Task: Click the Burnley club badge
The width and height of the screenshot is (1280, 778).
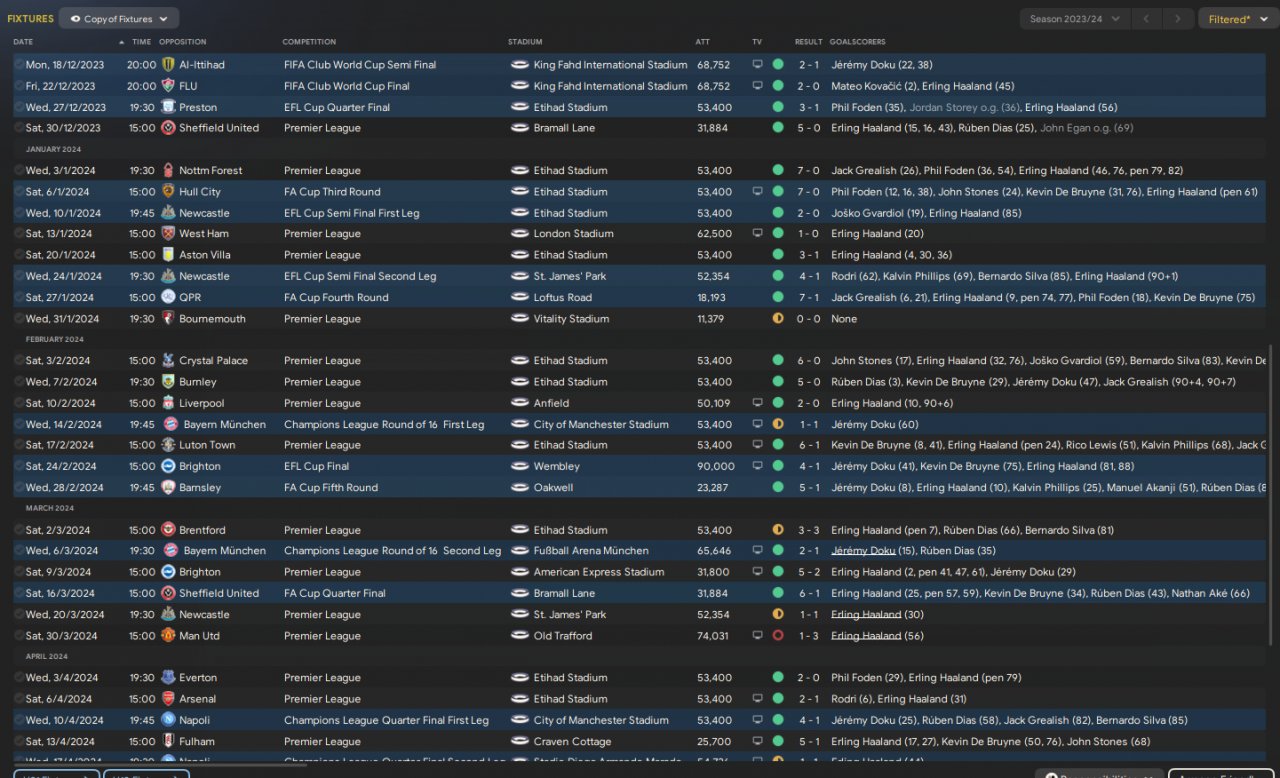Action: 168,382
